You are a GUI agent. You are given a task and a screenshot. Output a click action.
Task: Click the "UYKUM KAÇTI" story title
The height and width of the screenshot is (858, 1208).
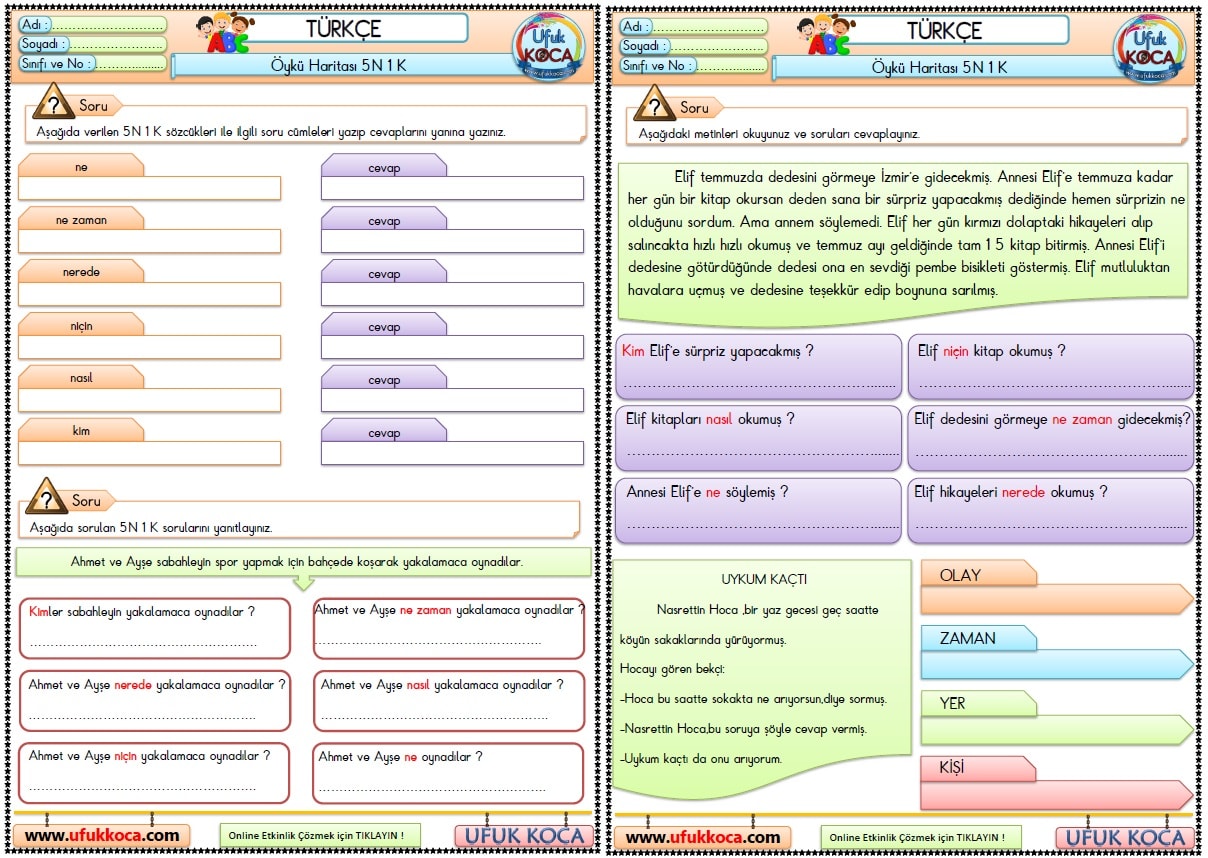[764, 579]
